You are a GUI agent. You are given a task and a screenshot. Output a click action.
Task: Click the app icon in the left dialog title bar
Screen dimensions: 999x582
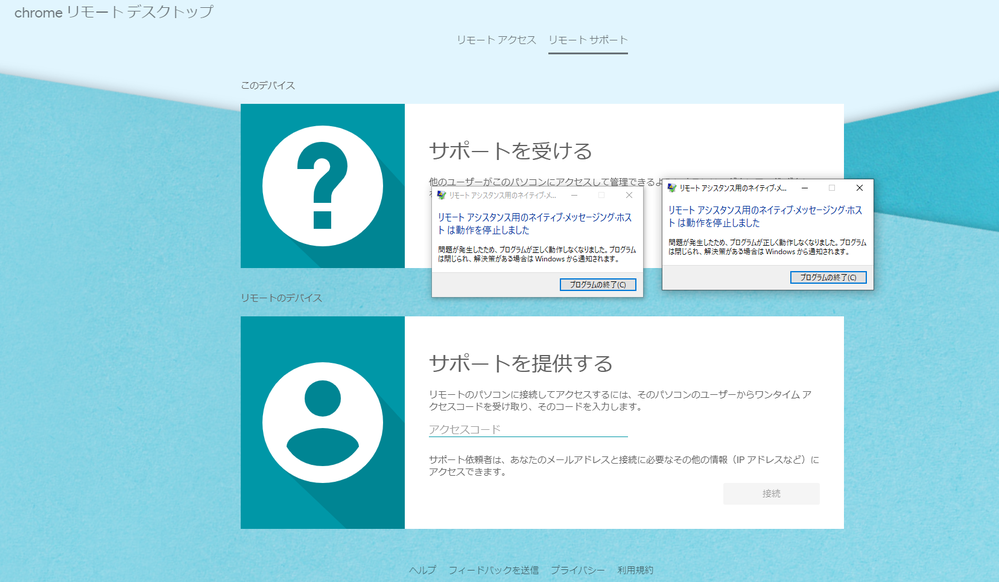441,194
